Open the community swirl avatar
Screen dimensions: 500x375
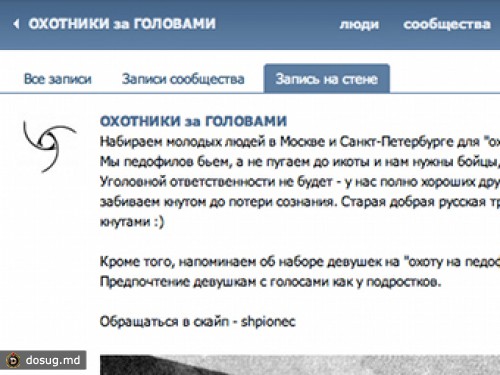coord(49,146)
